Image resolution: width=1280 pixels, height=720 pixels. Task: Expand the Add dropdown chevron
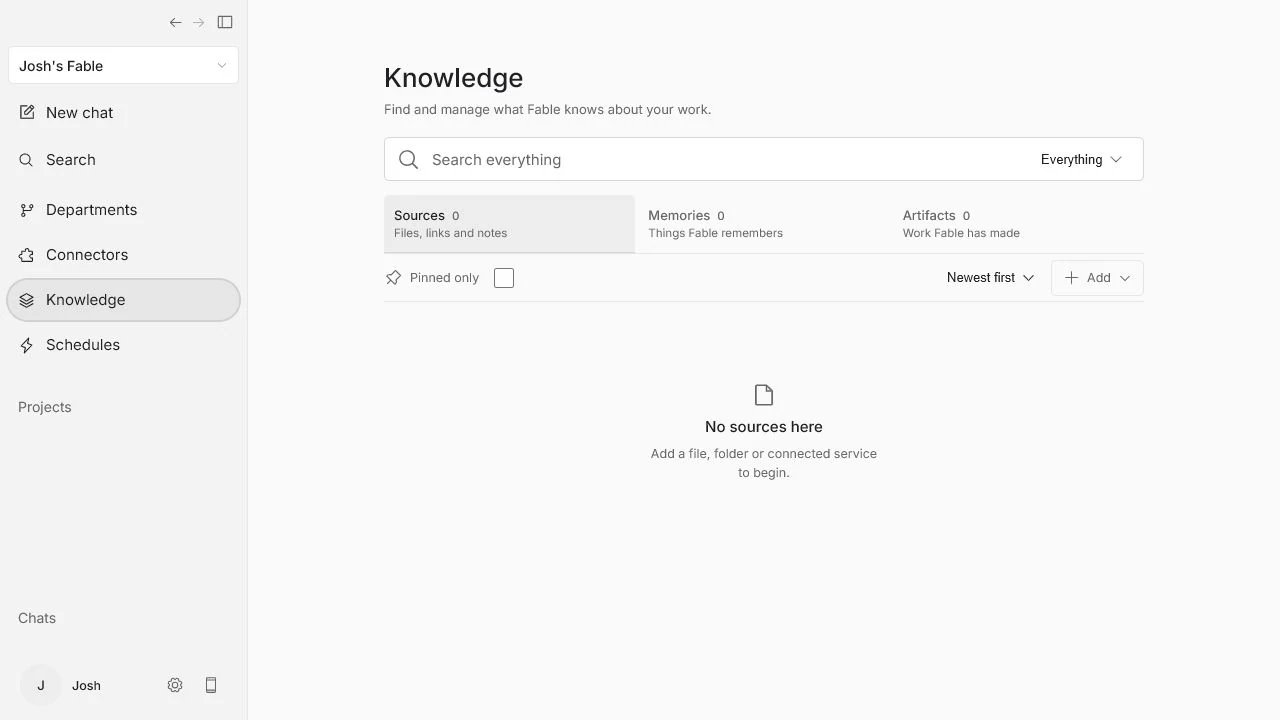click(x=1125, y=278)
